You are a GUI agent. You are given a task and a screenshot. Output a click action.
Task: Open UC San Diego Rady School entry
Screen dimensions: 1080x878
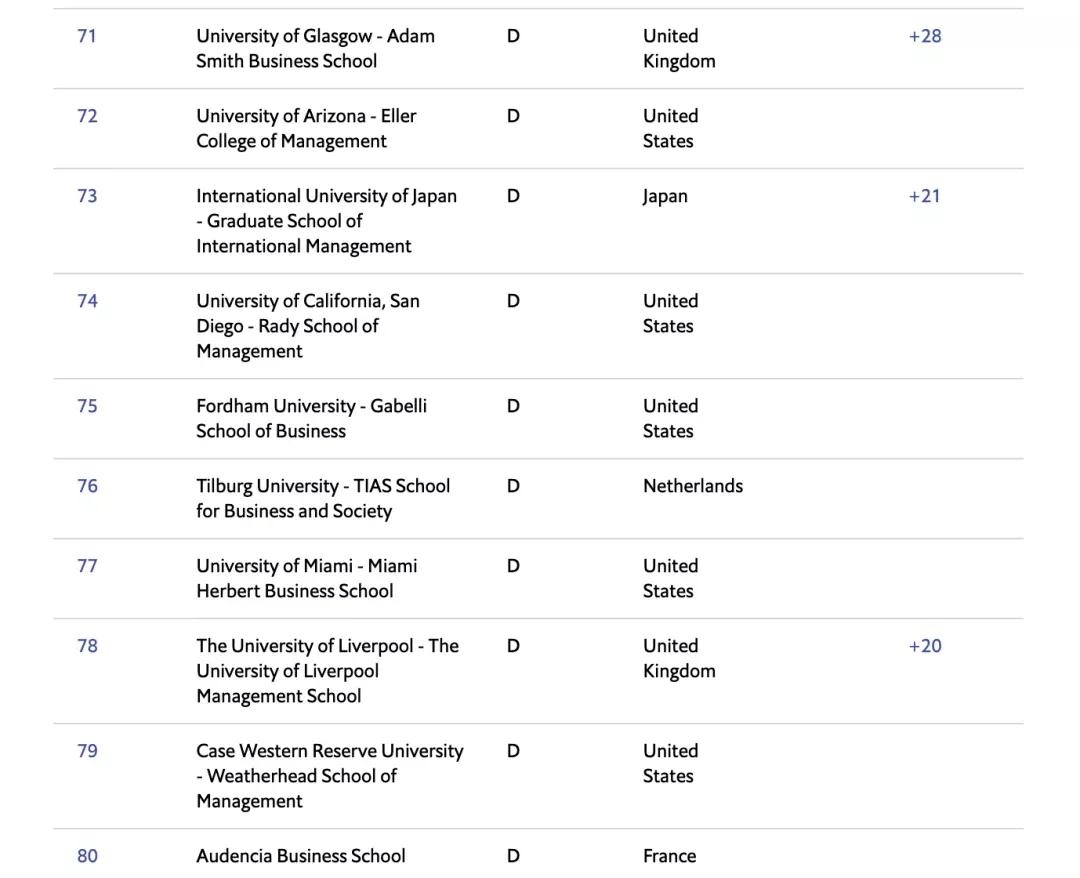pyautogui.click(x=307, y=325)
